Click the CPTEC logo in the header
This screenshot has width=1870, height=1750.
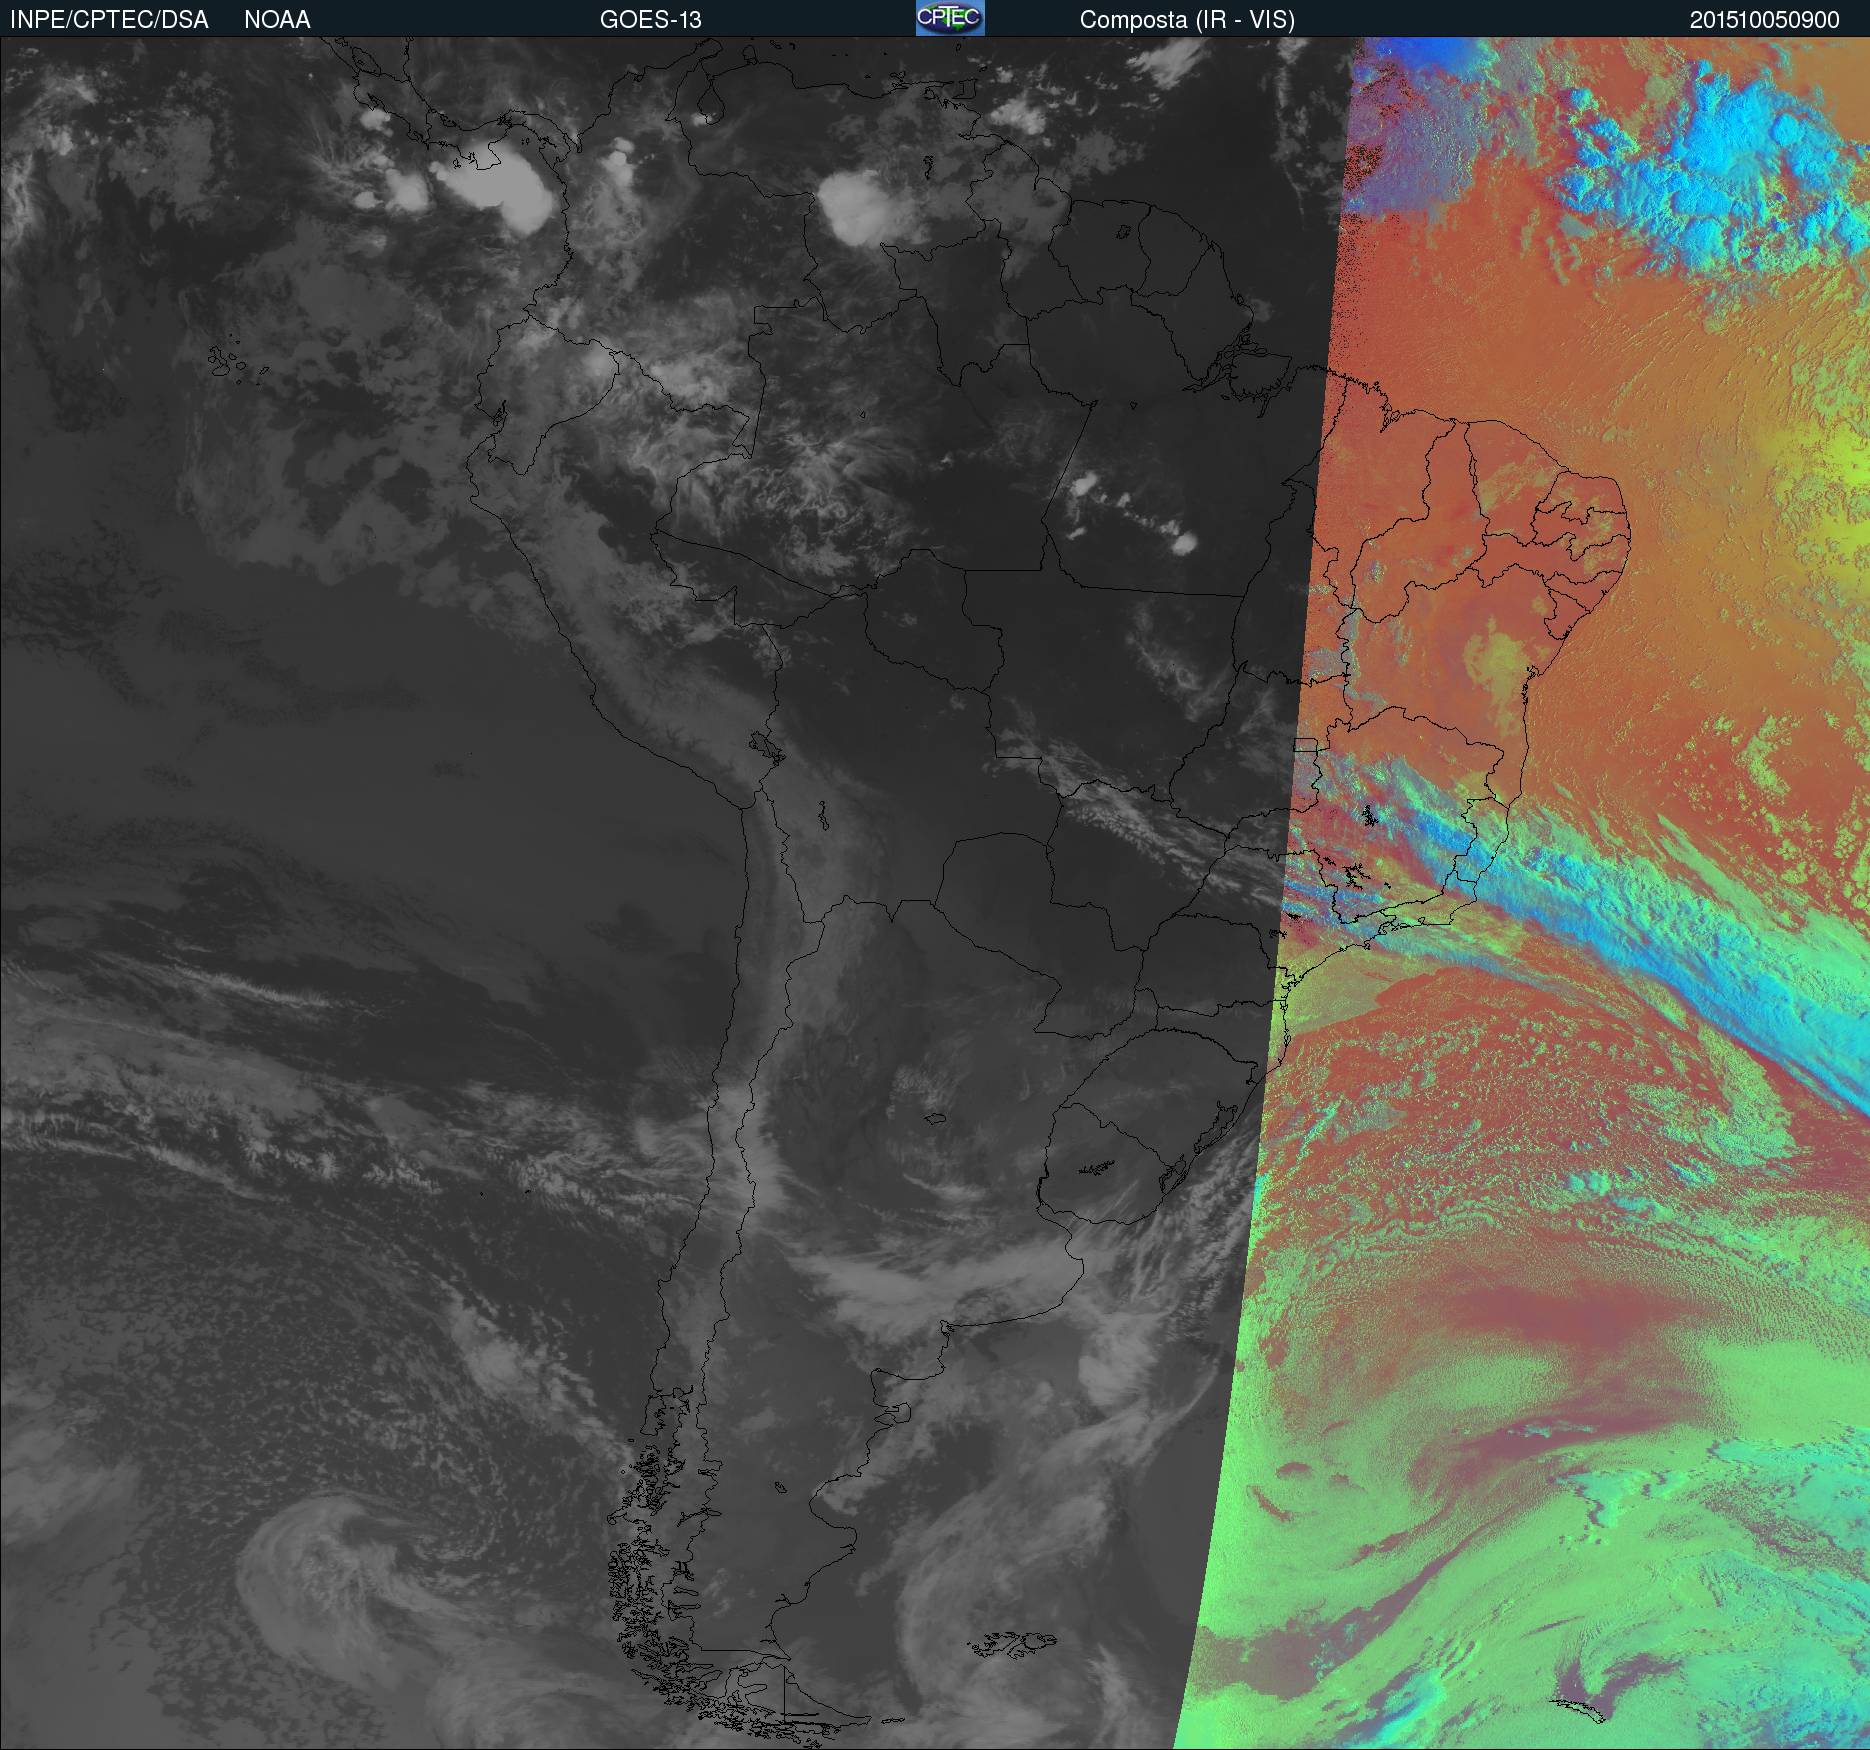tap(950, 18)
